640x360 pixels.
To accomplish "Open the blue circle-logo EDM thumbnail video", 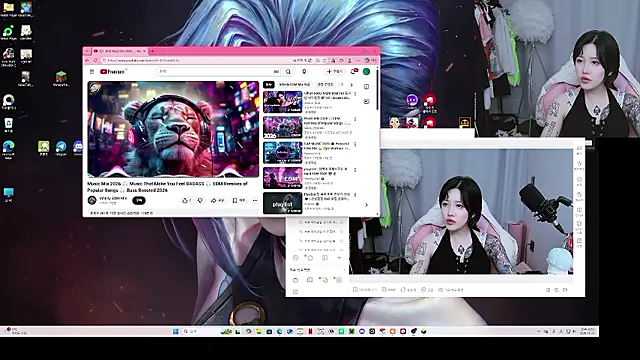I will click(282, 153).
